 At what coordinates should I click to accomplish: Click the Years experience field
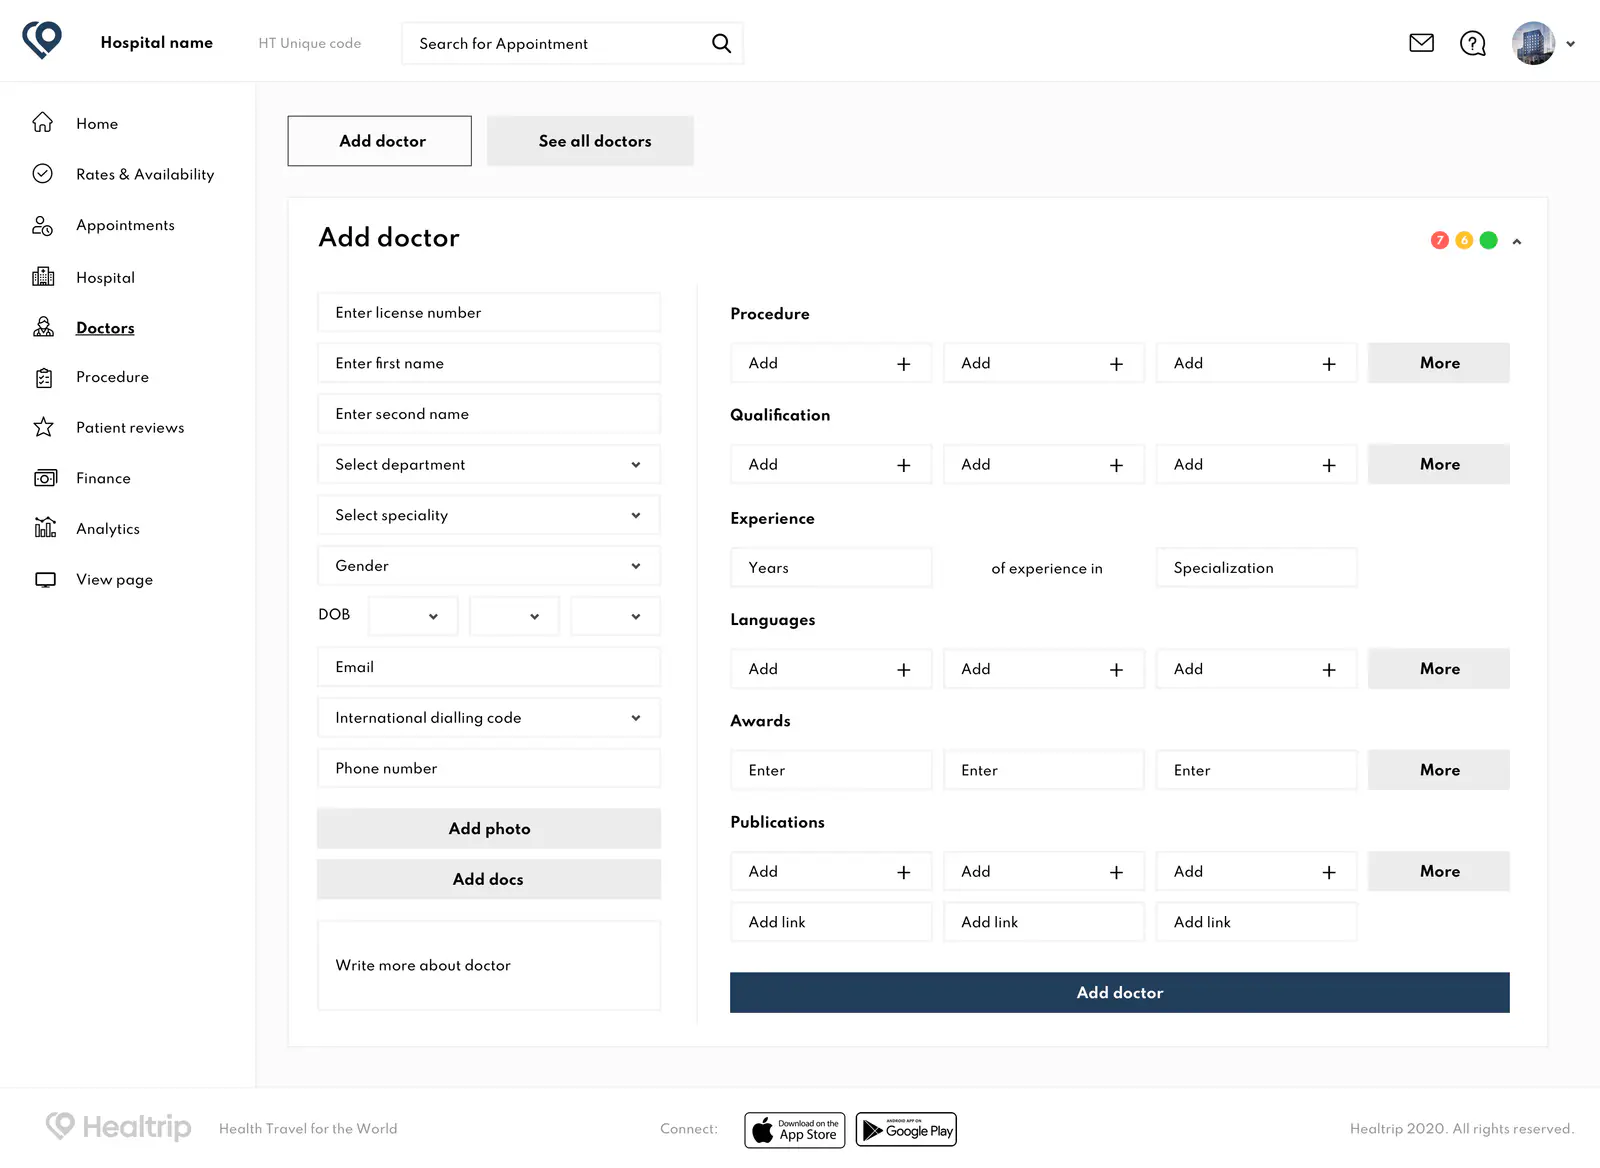(831, 567)
